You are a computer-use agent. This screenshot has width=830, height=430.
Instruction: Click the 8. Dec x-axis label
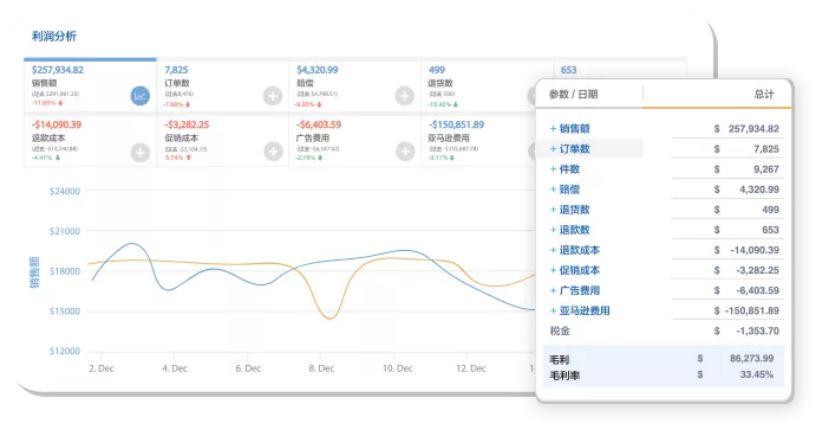point(322,368)
